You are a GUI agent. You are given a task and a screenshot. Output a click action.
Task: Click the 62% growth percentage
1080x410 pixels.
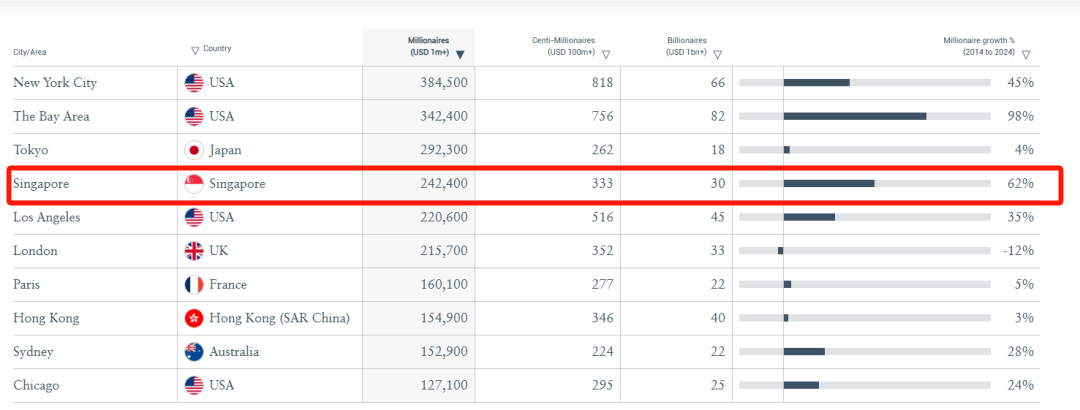click(1021, 184)
